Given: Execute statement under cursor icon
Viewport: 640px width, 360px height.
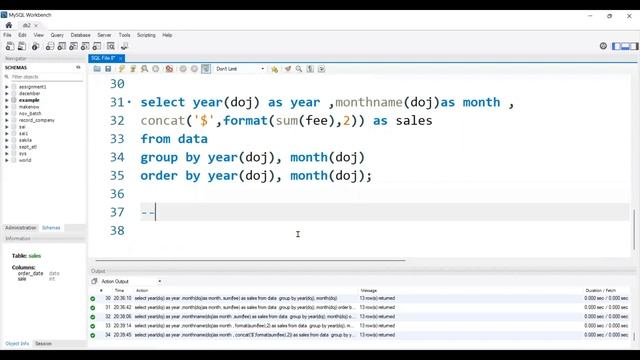Looking at the screenshot, I should [133, 69].
